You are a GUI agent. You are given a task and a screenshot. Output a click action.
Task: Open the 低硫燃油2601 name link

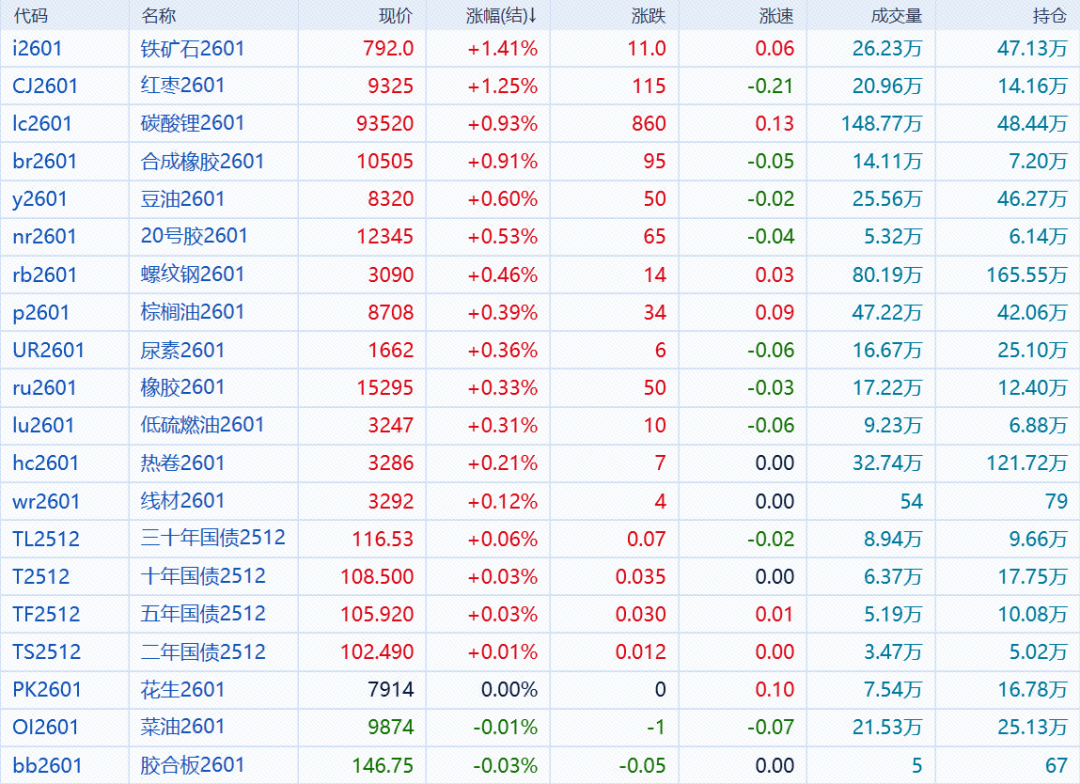tap(203, 425)
